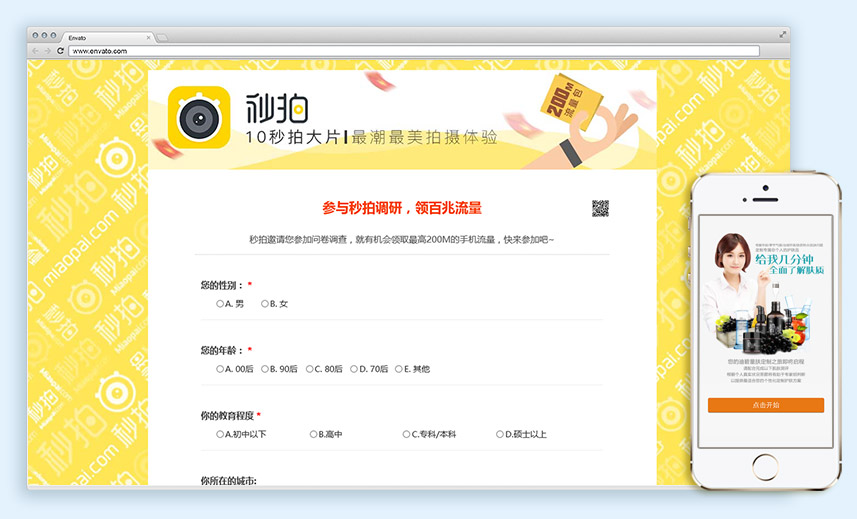The height and width of the screenshot is (519, 857).
Task: Select education D.硕士以上
Action: (521, 434)
